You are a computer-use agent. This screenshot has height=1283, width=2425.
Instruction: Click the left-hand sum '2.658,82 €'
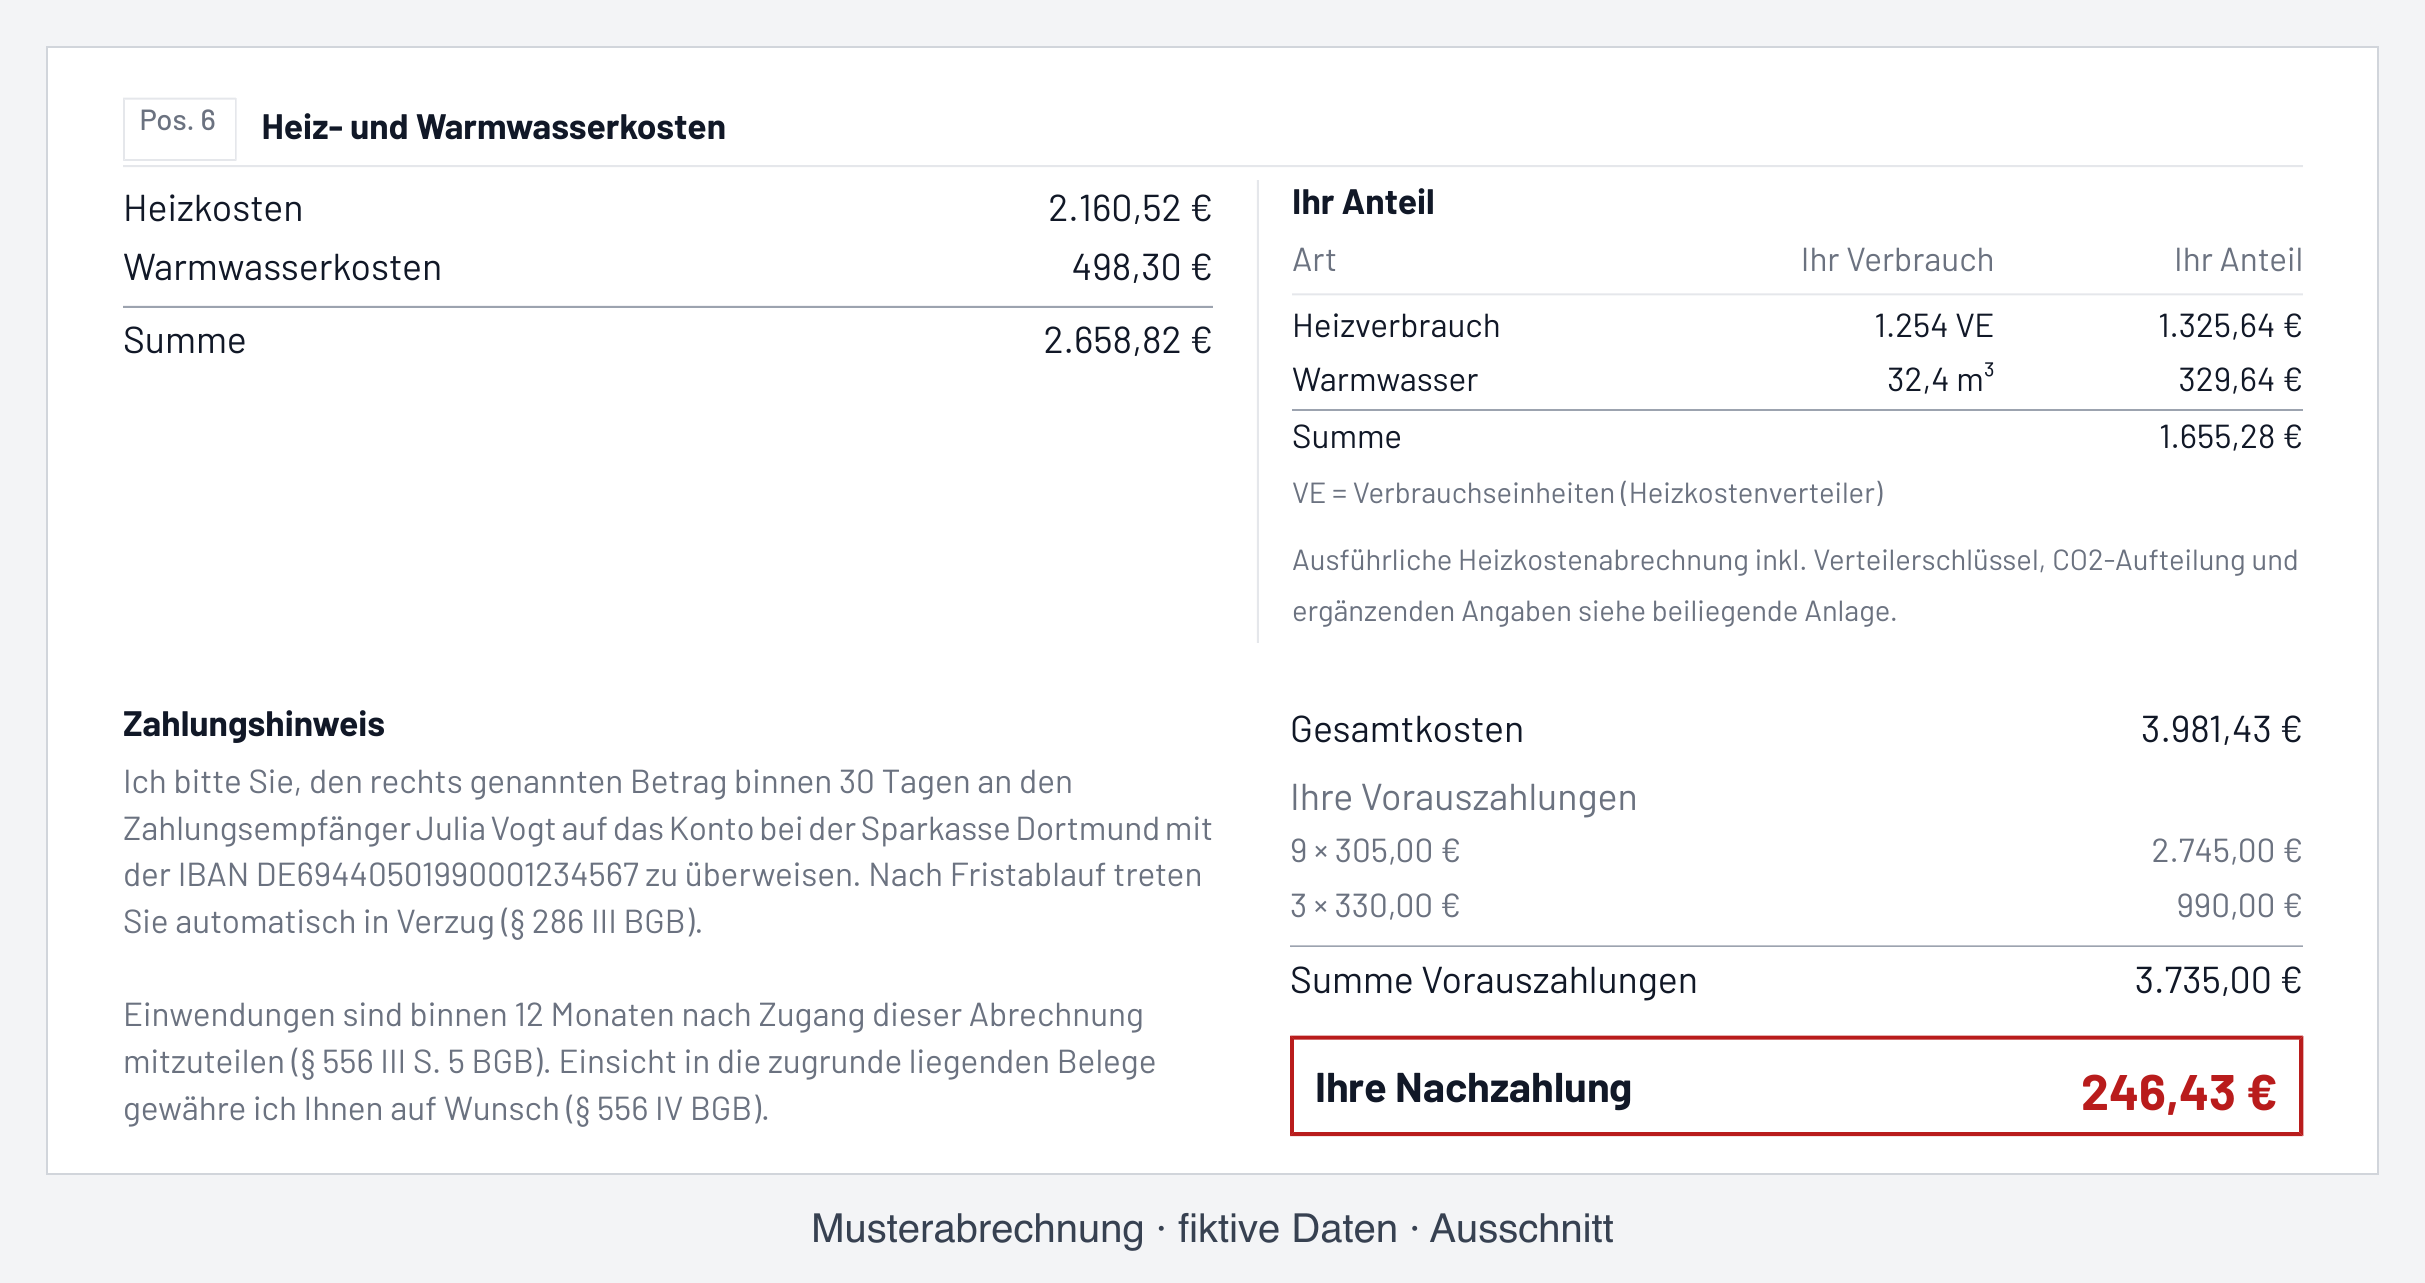point(1127,341)
